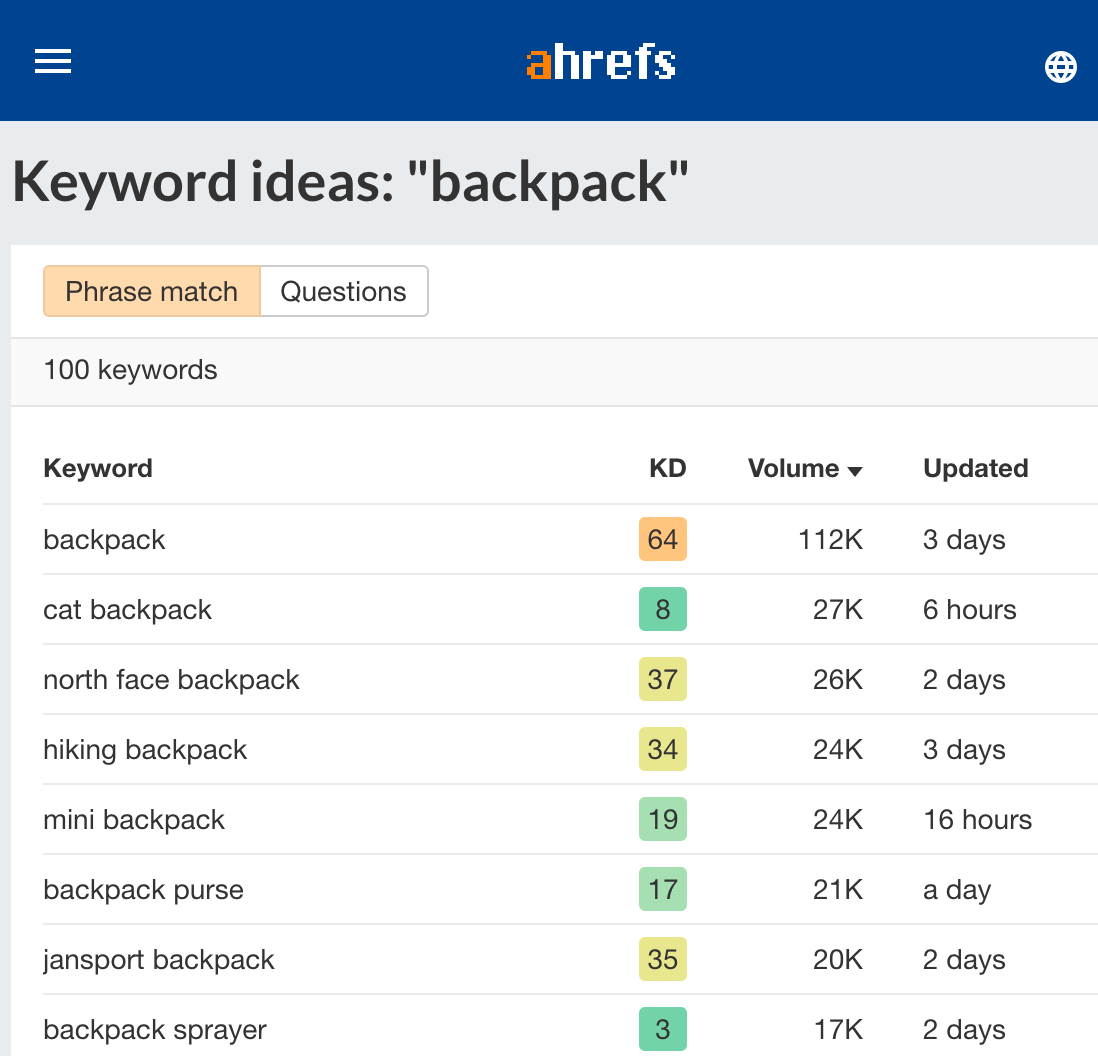Click the KD column header
Viewport: 1098px width, 1056px height.
667,469
